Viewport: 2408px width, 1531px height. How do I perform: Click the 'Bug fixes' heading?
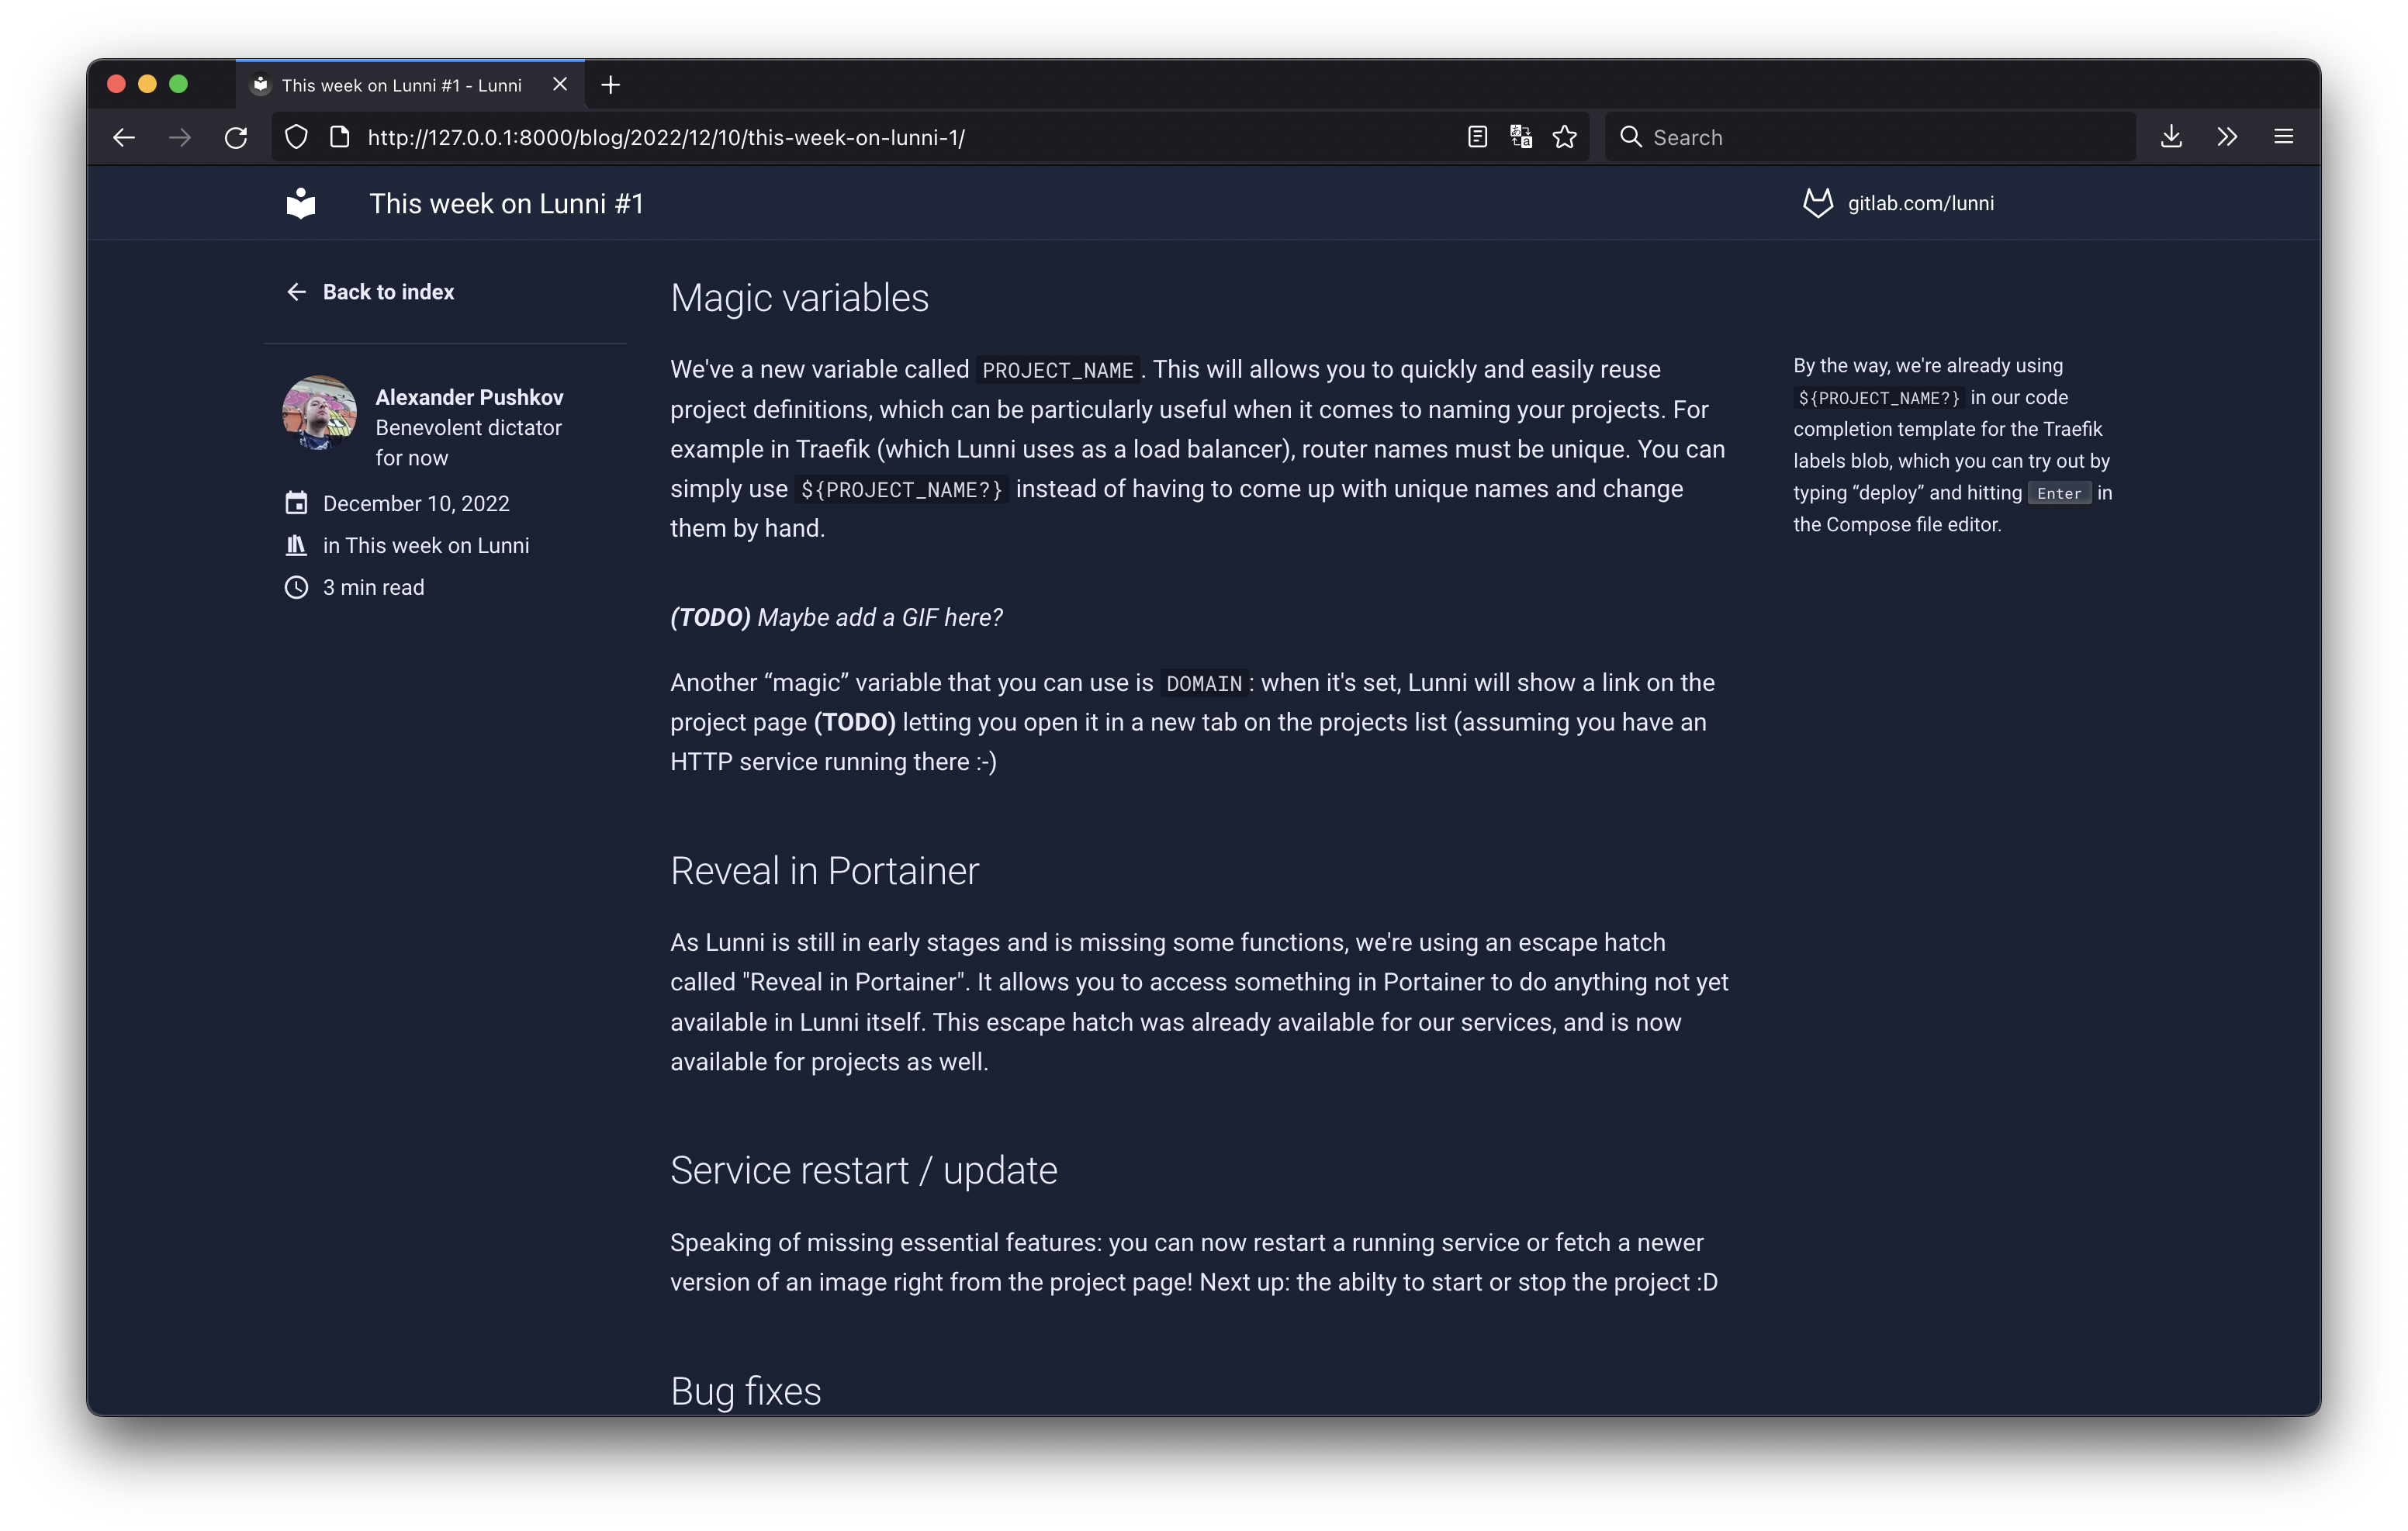(745, 1391)
